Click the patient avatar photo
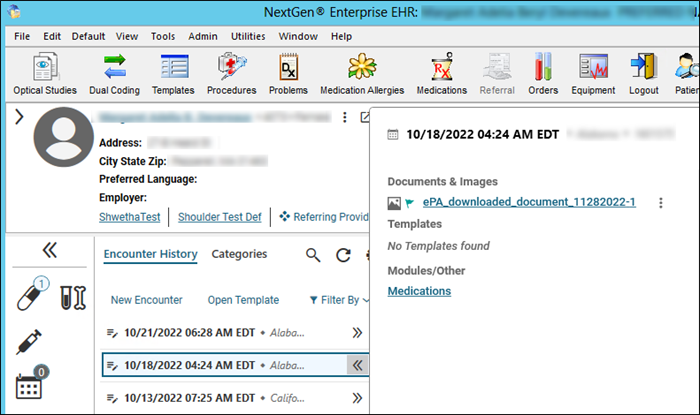This screenshot has width=700, height=415. [64, 137]
